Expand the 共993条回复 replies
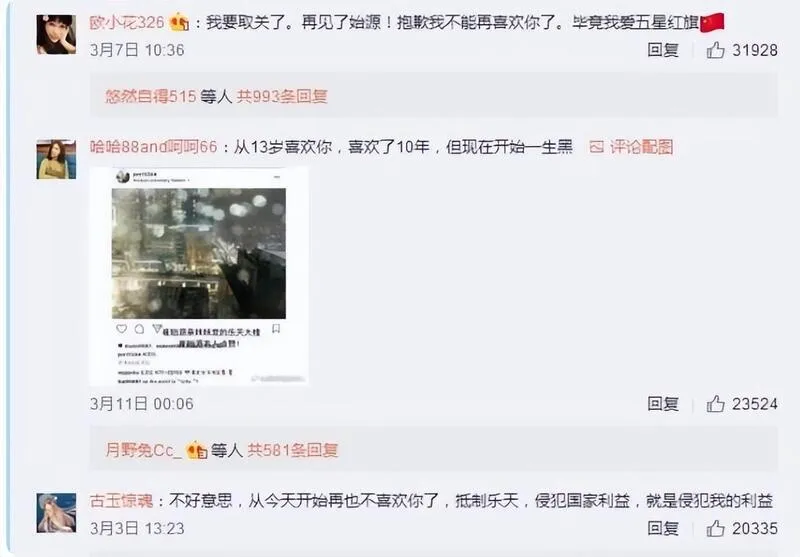 point(282,96)
